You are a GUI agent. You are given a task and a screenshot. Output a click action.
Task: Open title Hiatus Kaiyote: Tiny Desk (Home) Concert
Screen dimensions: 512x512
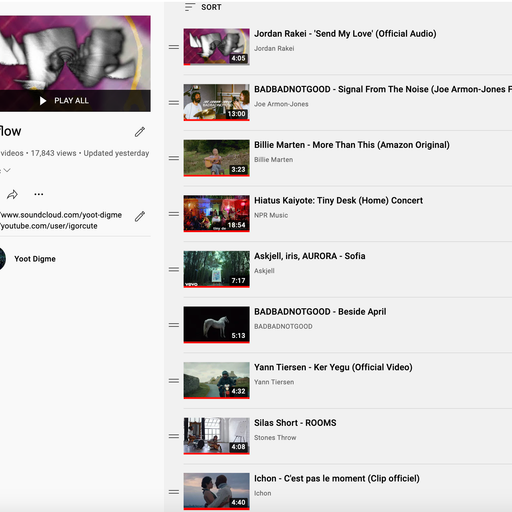click(338, 201)
